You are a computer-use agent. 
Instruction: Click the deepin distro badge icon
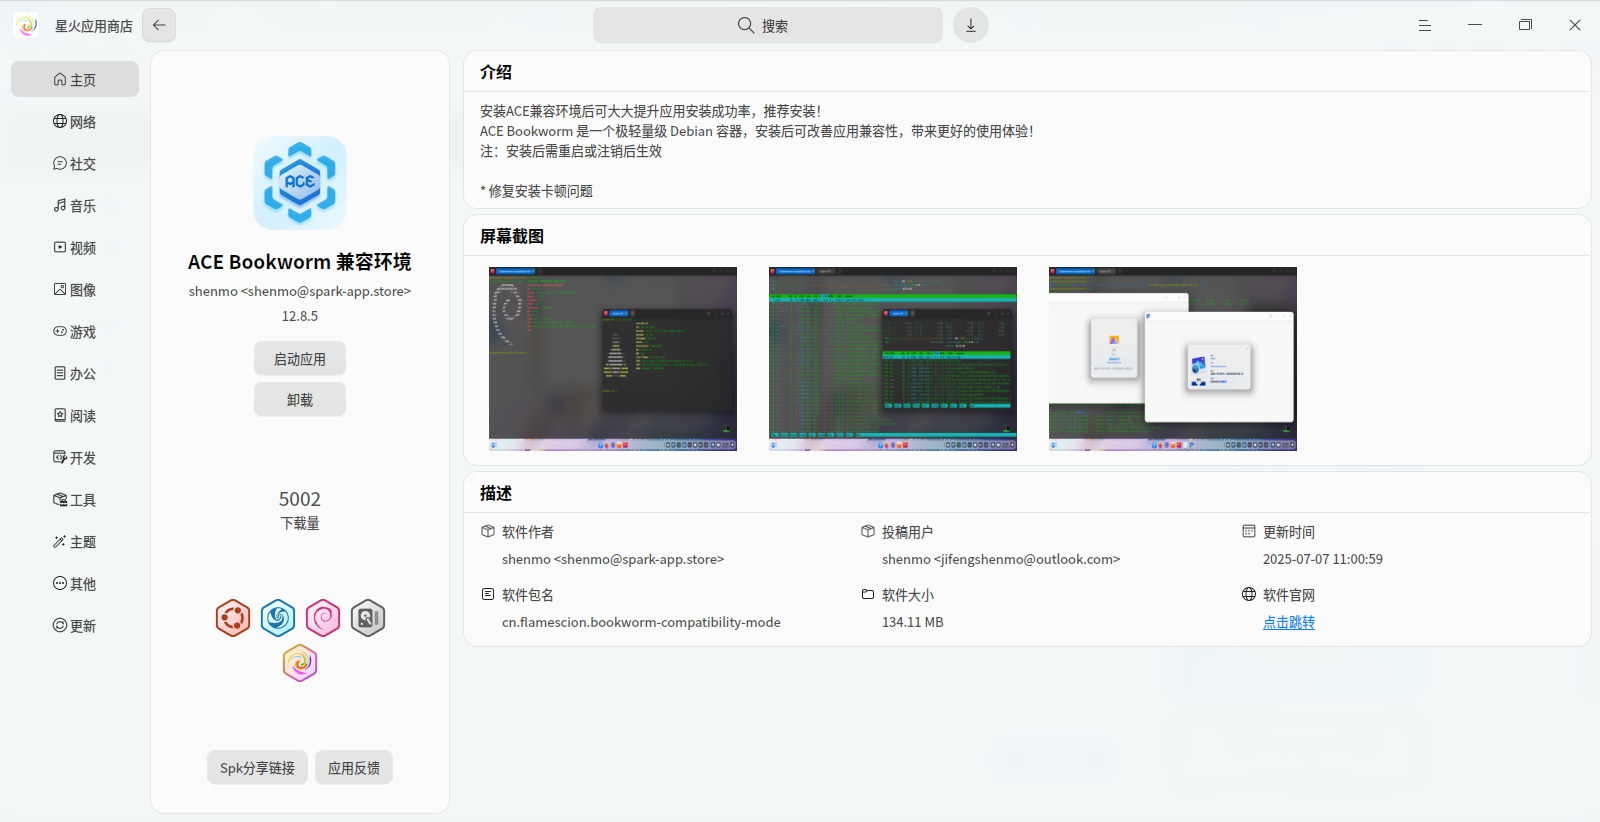[278, 618]
